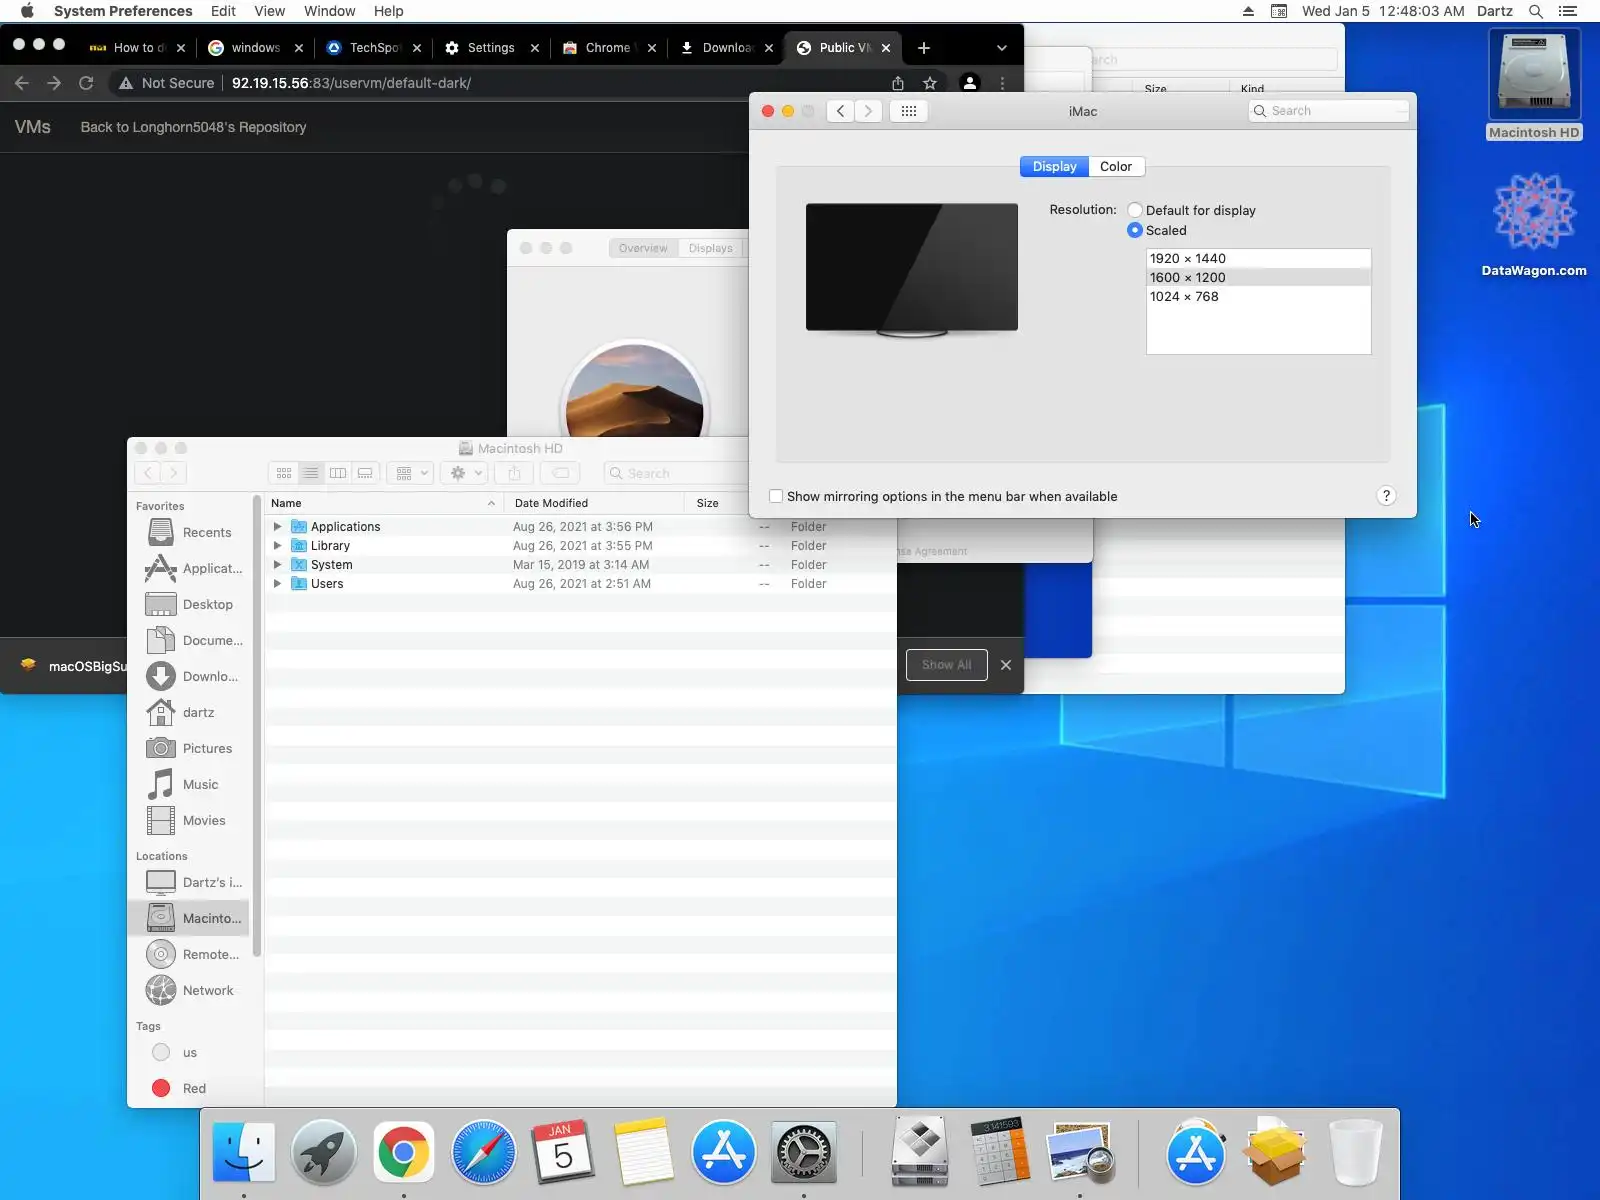Viewport: 1600px width, 1200px height.
Task: Open the Trash in the Dock
Action: [1356, 1153]
